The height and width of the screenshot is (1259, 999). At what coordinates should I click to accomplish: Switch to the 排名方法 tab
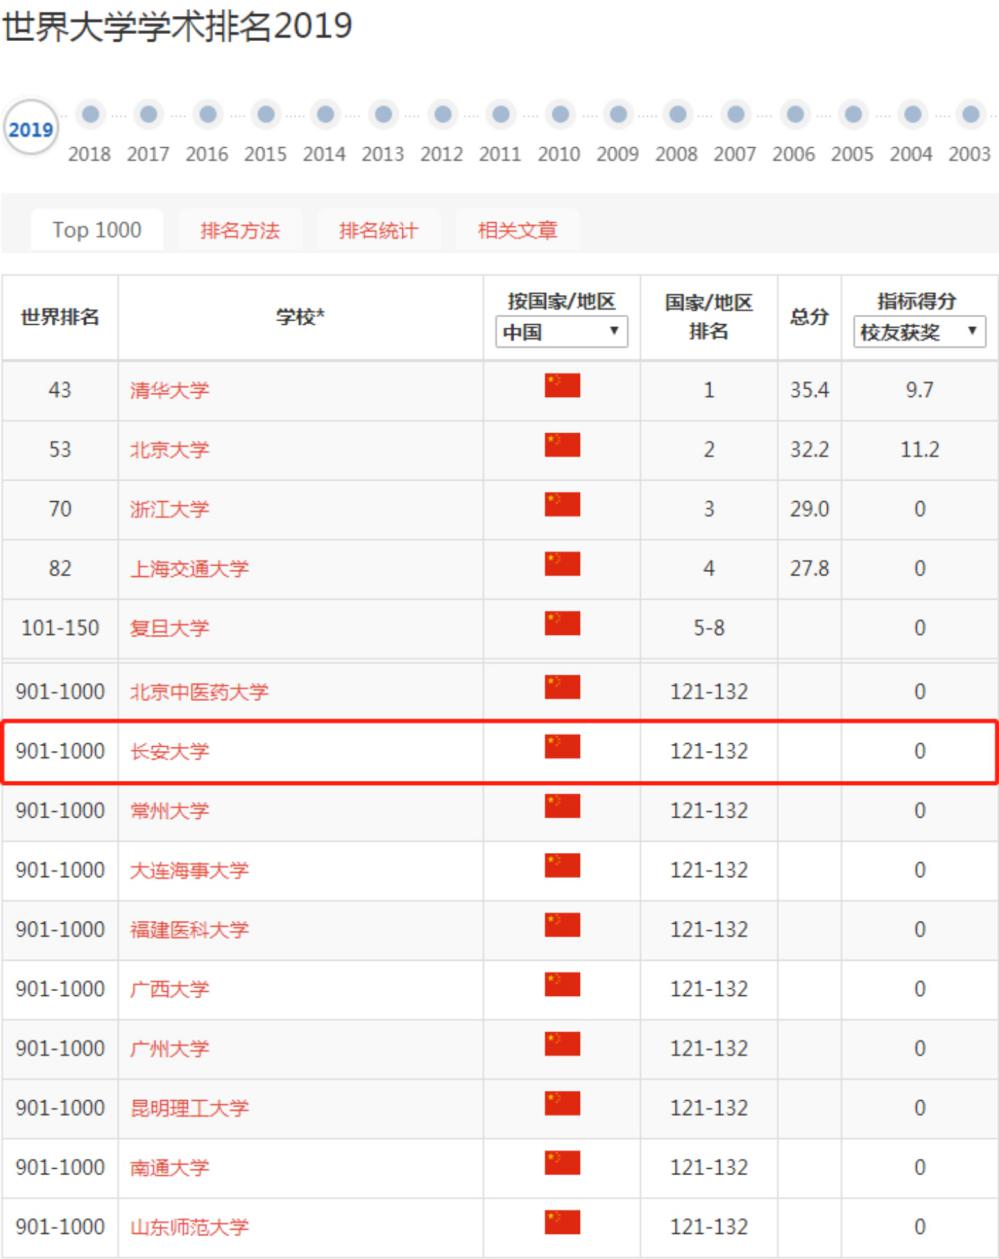coord(241,229)
